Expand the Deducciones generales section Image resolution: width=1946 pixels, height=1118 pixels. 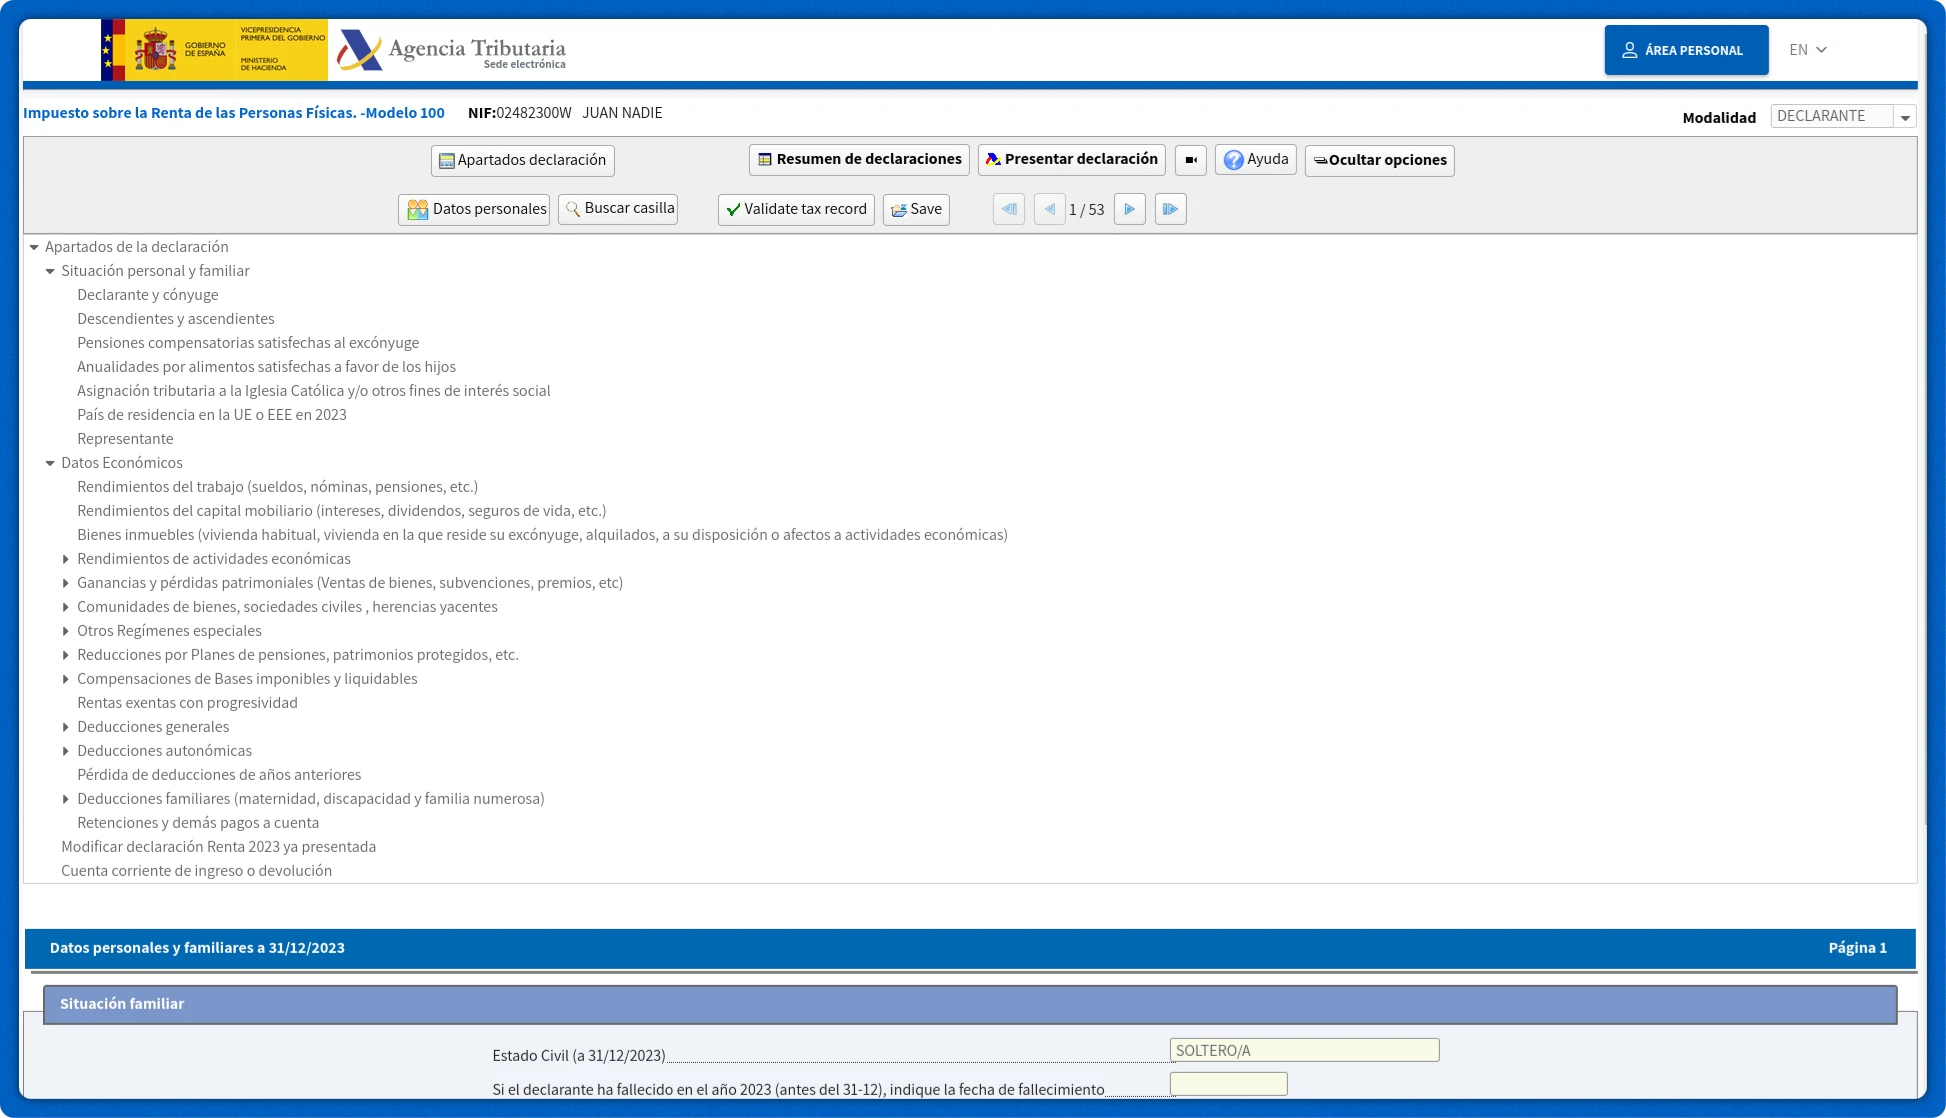click(67, 727)
